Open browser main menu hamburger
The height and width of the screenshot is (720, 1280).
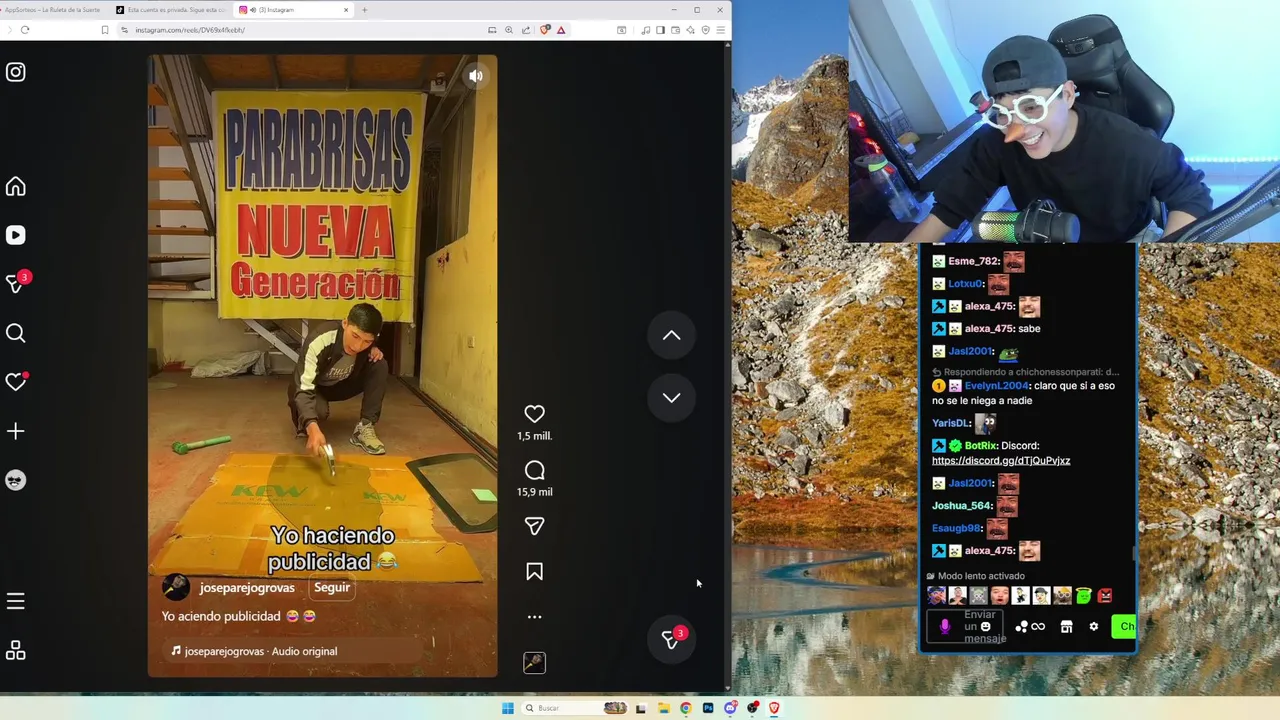coord(720,30)
